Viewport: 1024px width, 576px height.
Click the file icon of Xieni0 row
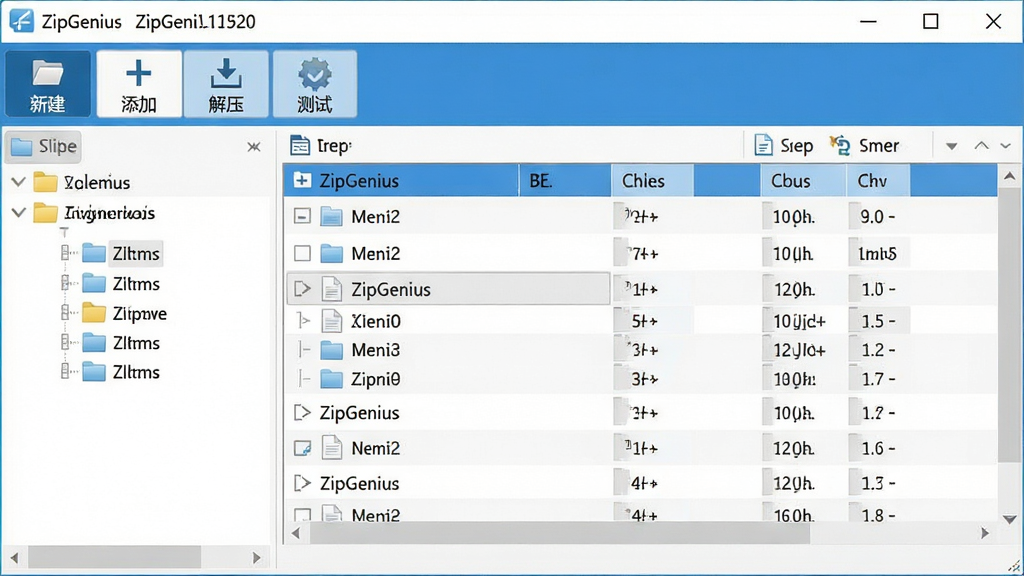click(332, 321)
